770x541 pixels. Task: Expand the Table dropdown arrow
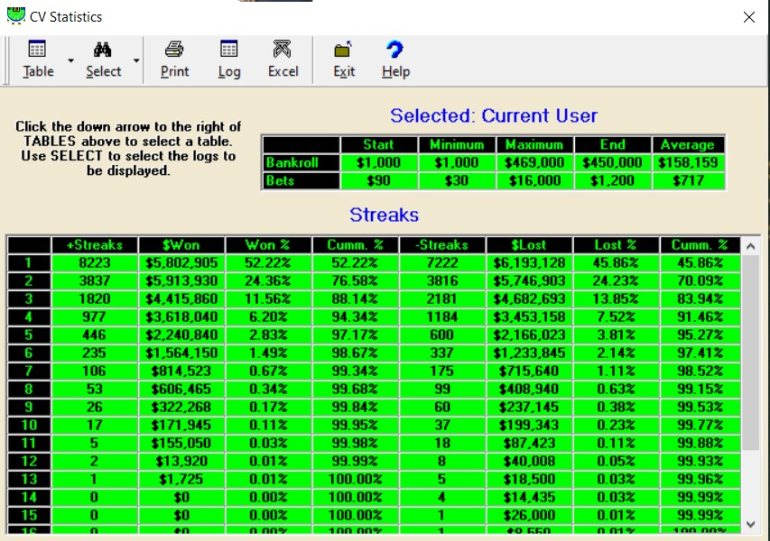pyautogui.click(x=71, y=61)
